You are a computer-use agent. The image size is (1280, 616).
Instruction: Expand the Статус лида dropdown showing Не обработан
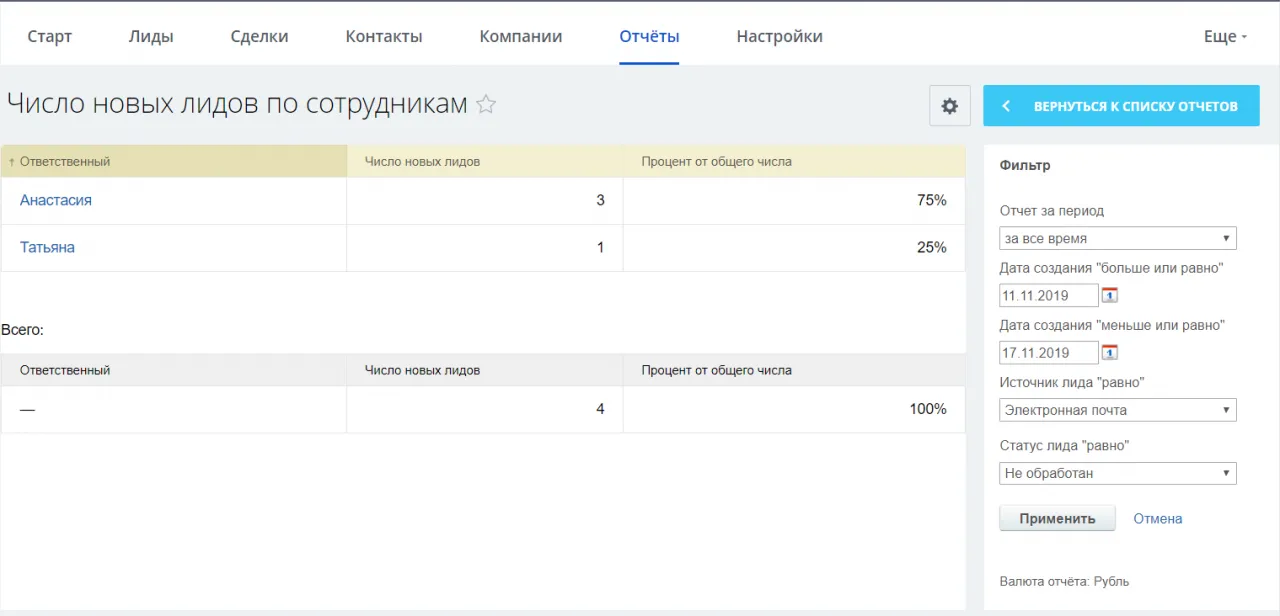(1117, 472)
